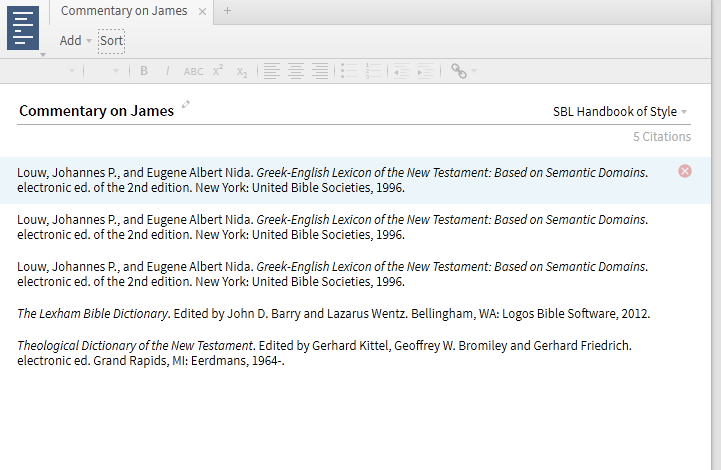Viewport: 721px width, 470px height.
Task: Remove the highlighted Louw citation
Action: (685, 171)
